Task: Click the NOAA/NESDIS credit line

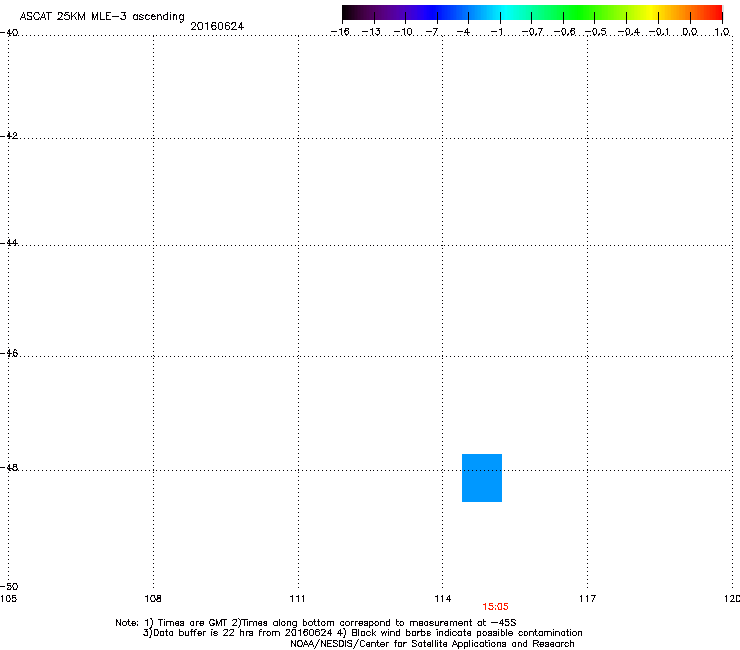Action: [432, 644]
